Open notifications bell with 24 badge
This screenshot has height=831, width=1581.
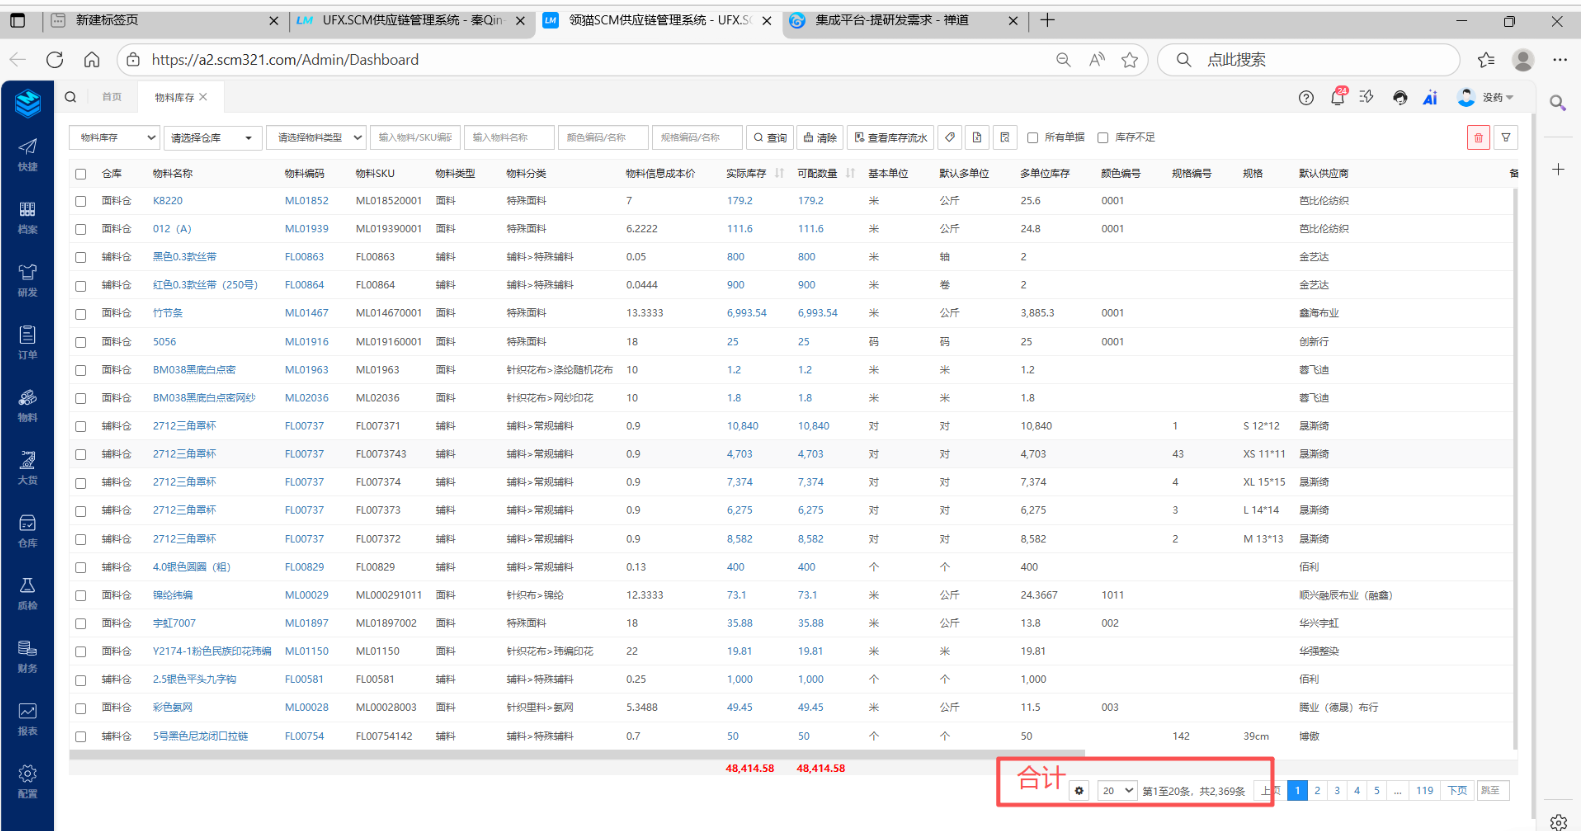(x=1337, y=97)
